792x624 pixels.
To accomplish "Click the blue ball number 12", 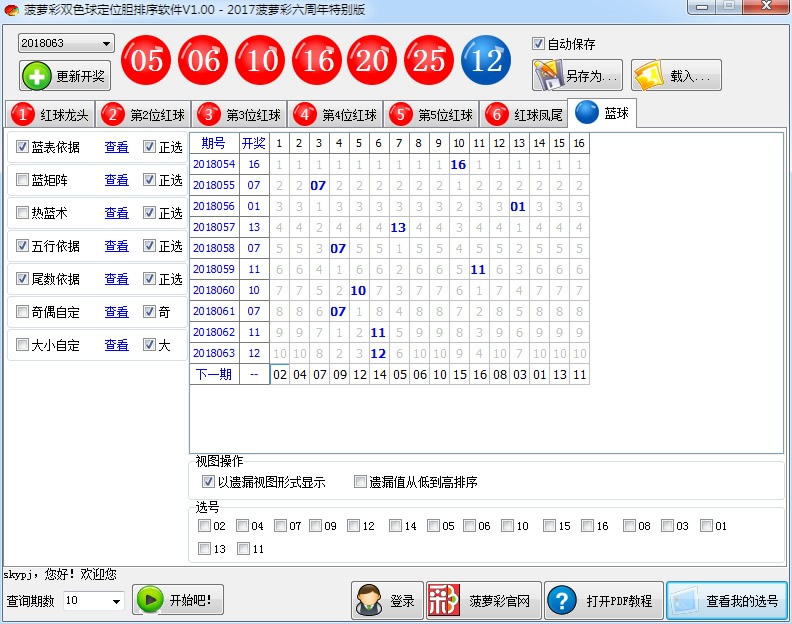I will [487, 61].
